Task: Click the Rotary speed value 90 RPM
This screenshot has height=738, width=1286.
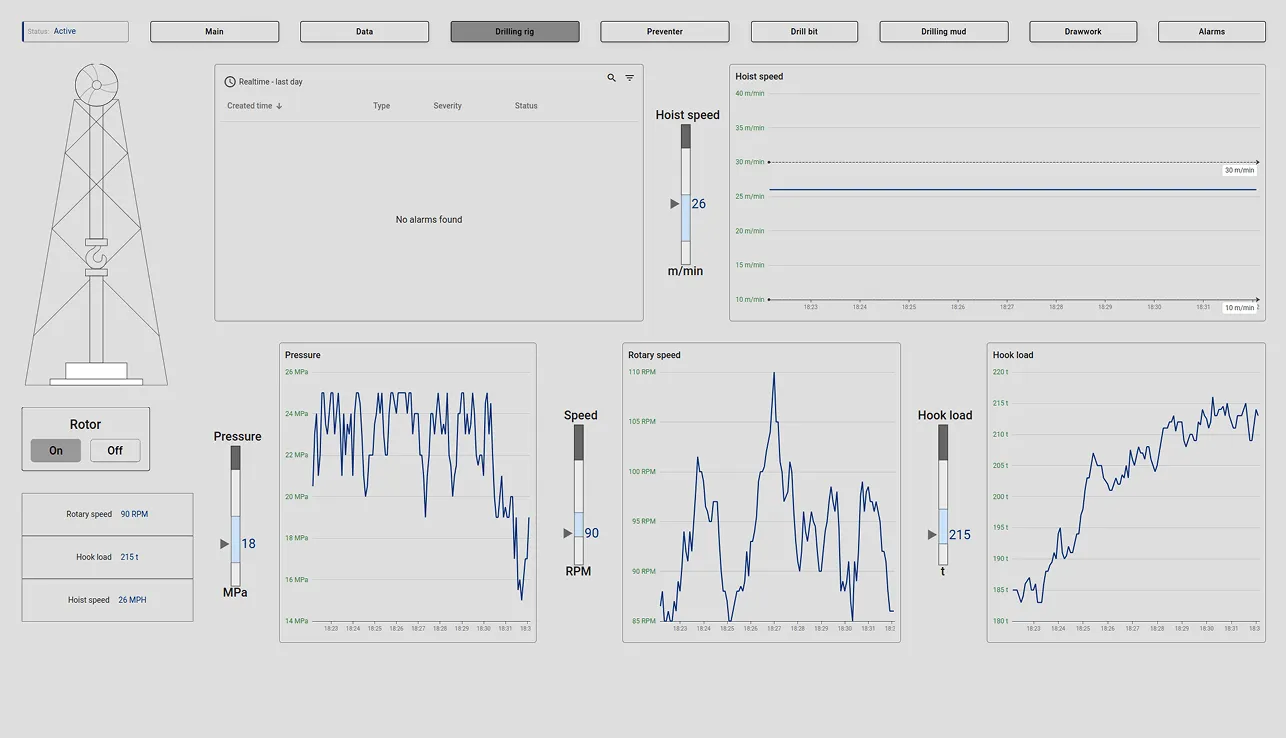Action: click(x=134, y=514)
